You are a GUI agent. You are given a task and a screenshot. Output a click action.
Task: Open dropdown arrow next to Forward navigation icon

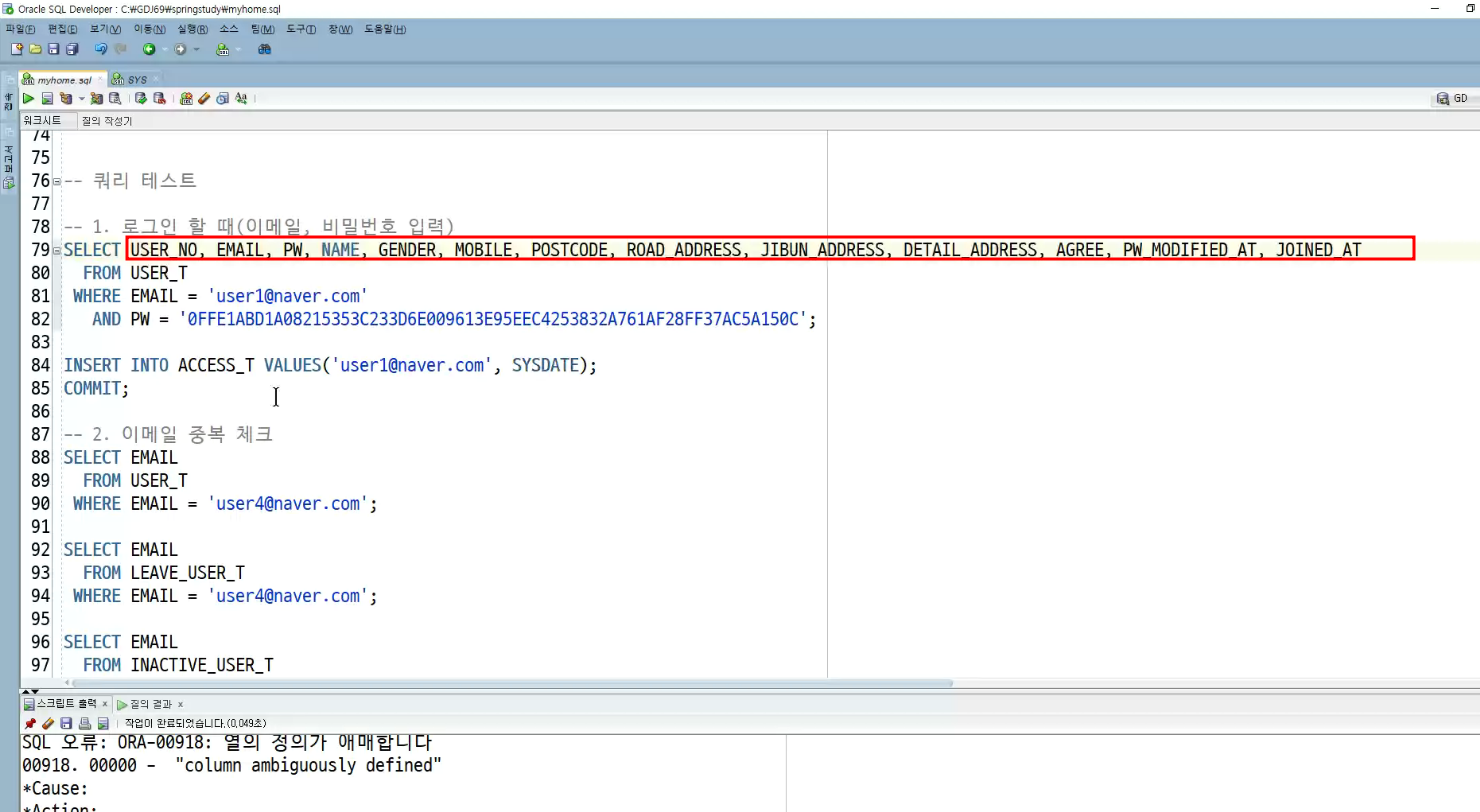[196, 49]
